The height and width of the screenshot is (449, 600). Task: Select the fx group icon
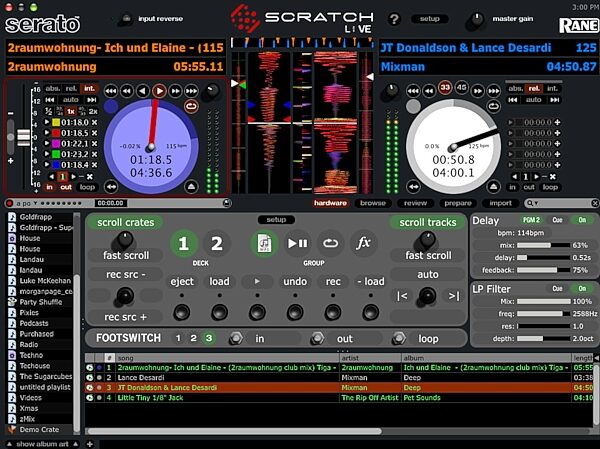[363, 243]
